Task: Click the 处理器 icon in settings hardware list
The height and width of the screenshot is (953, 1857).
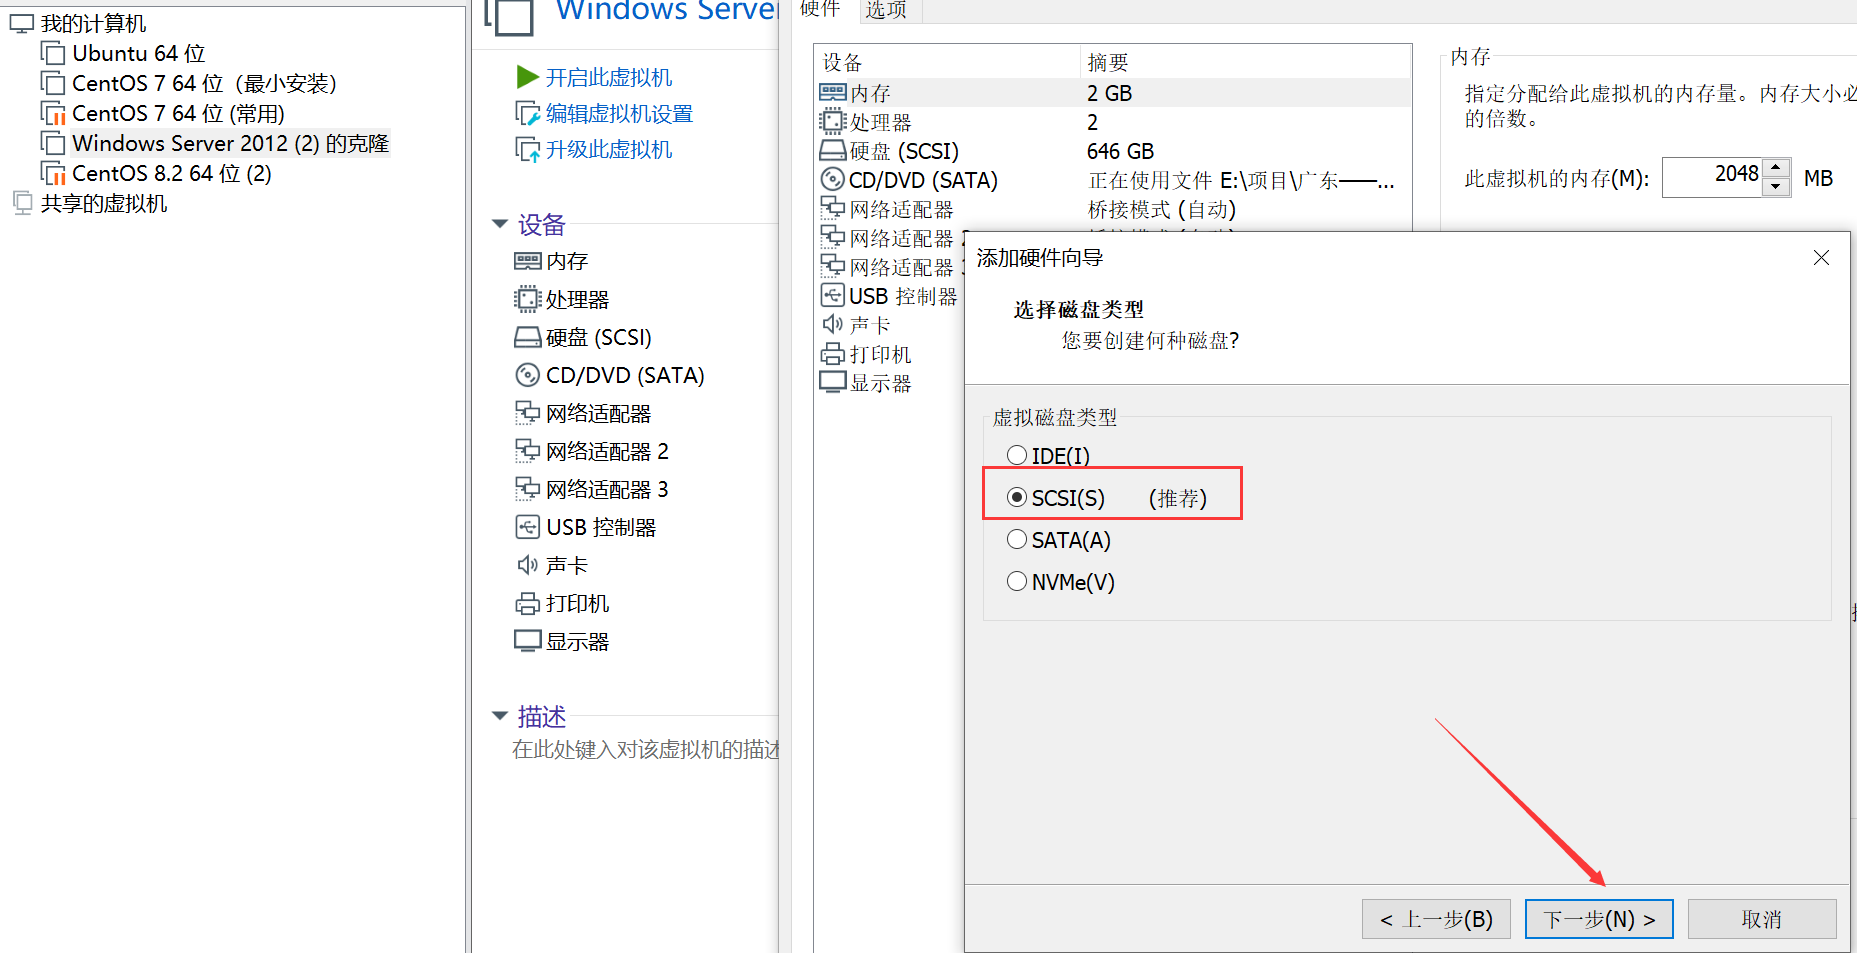Action: (x=833, y=122)
